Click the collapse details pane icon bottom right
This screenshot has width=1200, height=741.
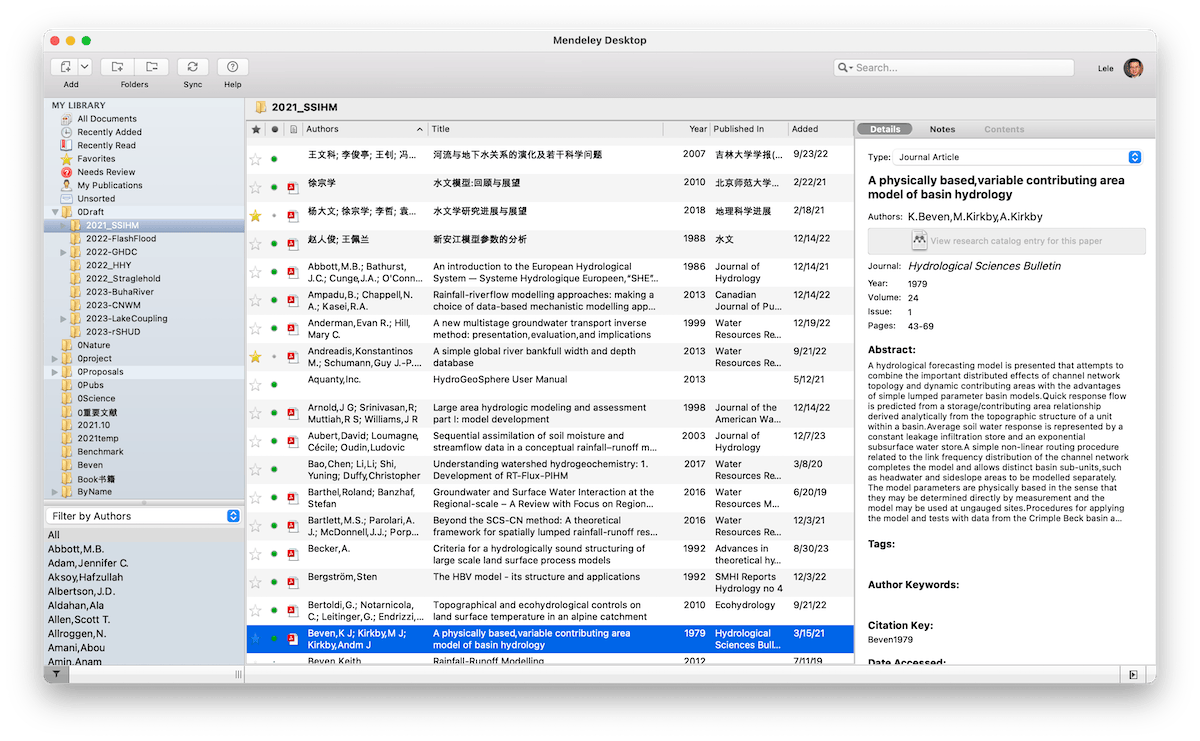click(1132, 675)
